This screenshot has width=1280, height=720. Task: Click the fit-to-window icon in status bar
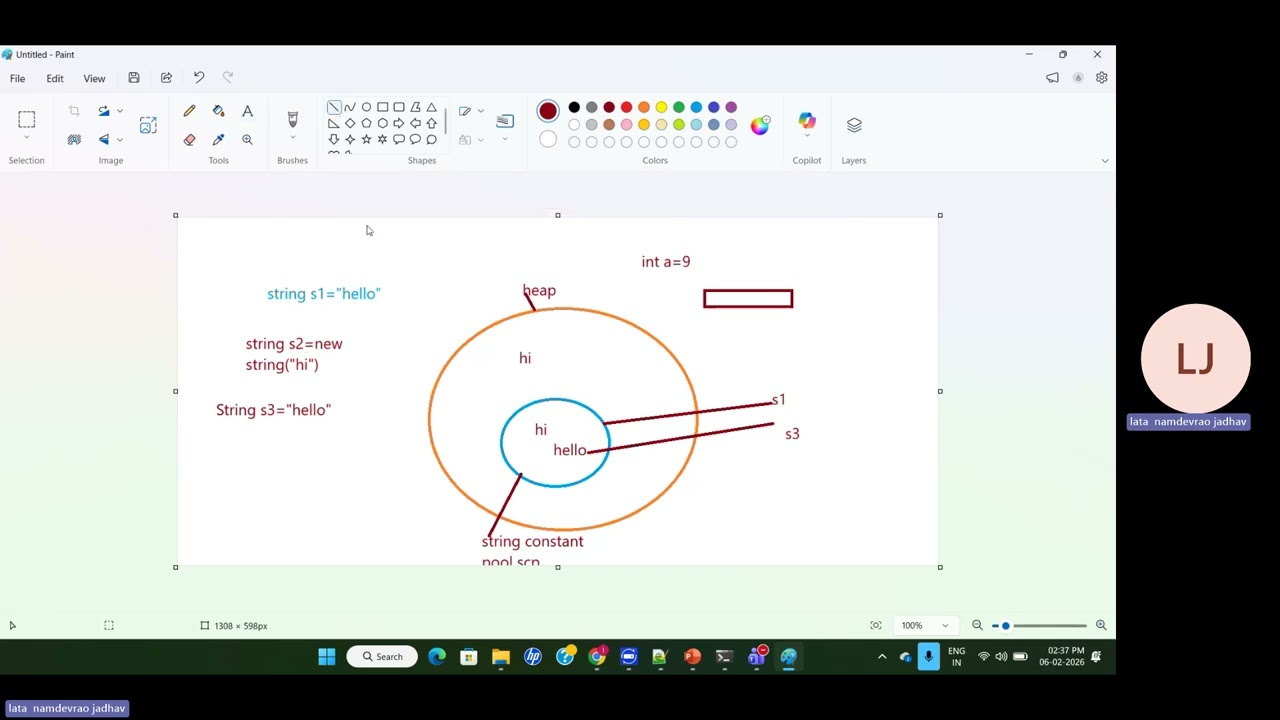tap(876, 626)
